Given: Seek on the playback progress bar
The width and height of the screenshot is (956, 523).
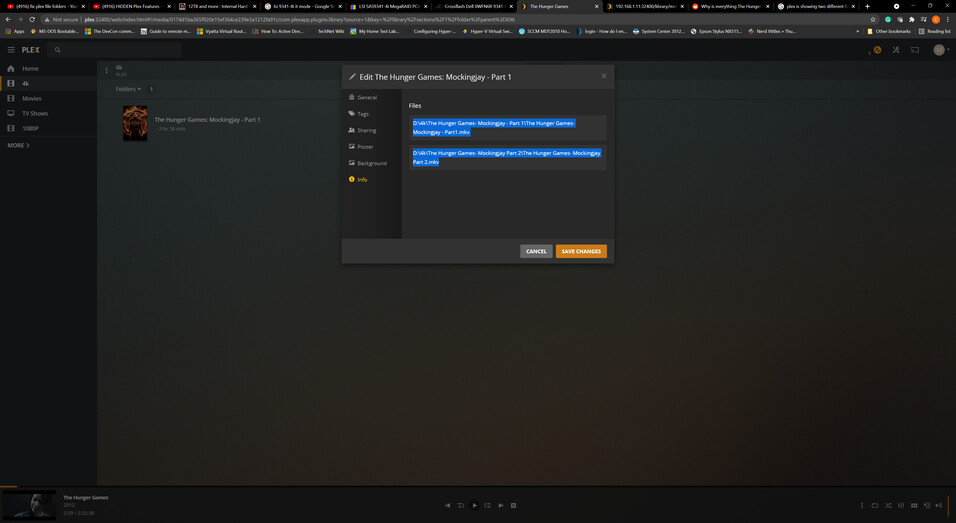Looking at the screenshot, I should [x=478, y=486].
